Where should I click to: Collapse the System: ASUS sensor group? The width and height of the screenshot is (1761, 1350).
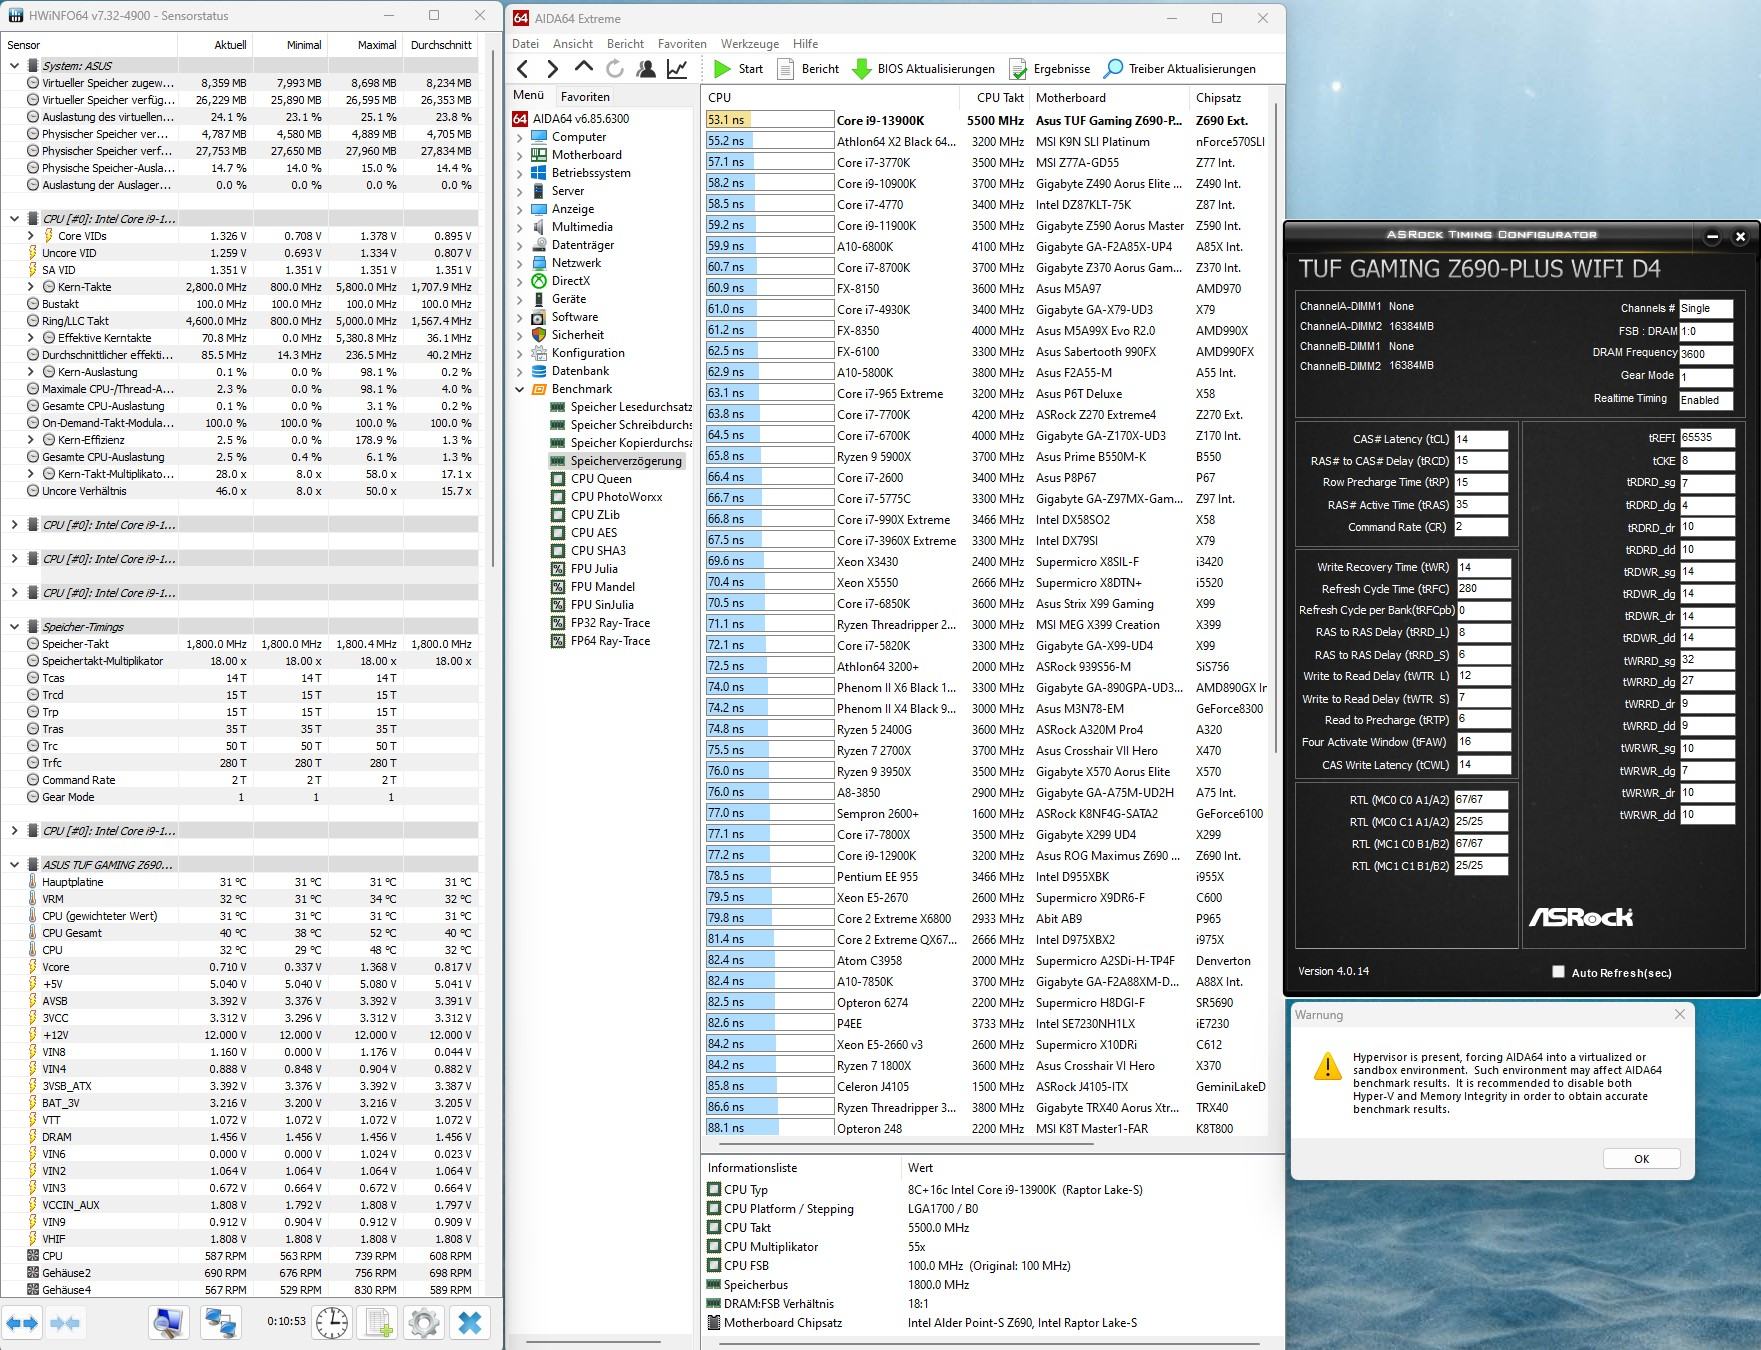pos(14,66)
